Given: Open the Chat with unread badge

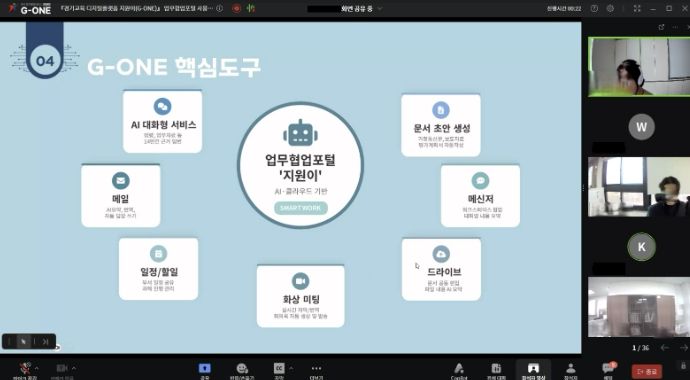Looking at the screenshot, I should (609, 368).
